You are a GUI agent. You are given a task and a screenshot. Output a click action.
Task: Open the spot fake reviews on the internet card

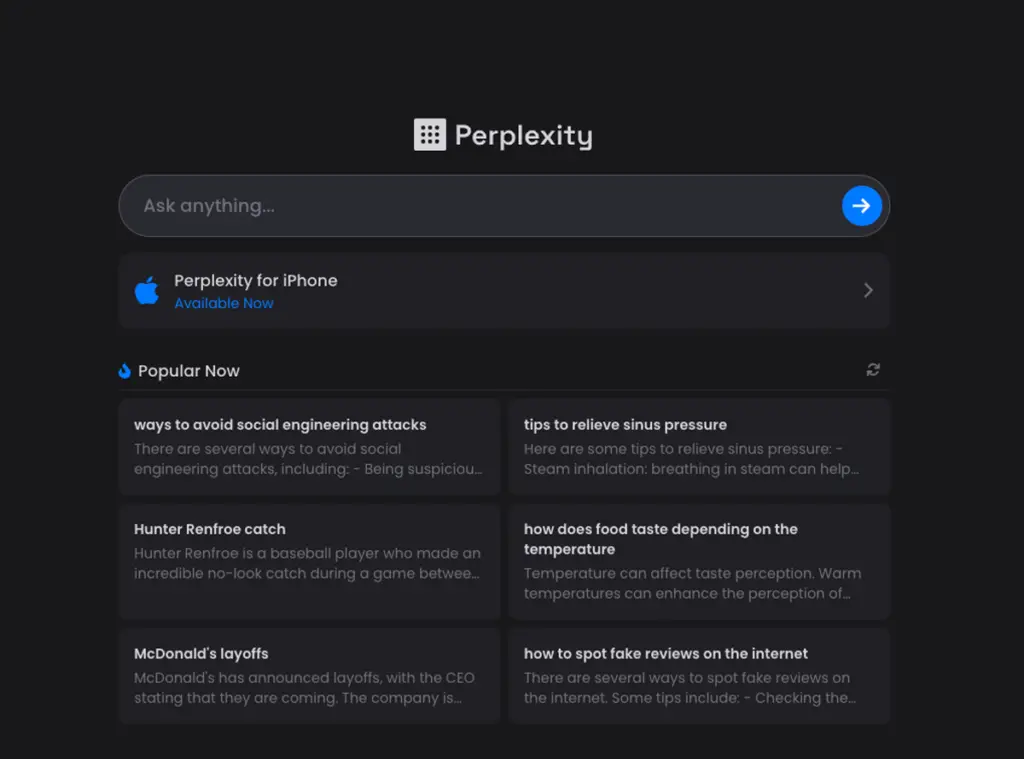click(699, 676)
